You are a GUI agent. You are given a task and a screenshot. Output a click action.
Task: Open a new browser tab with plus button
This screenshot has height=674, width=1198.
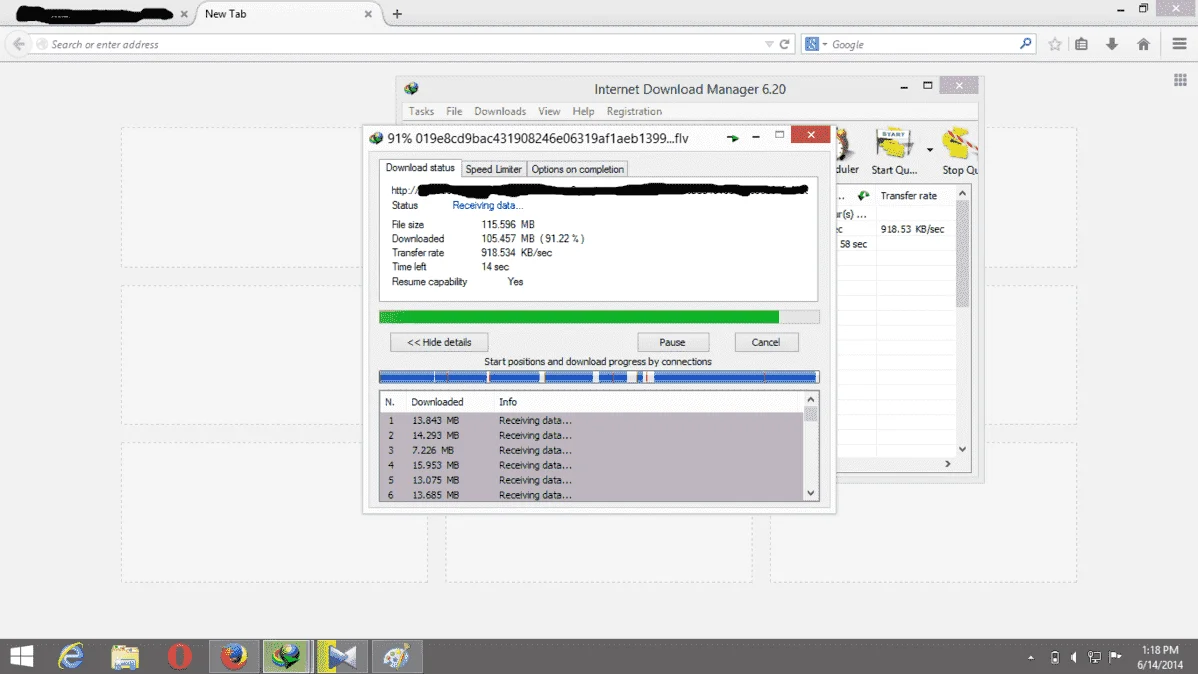(397, 14)
